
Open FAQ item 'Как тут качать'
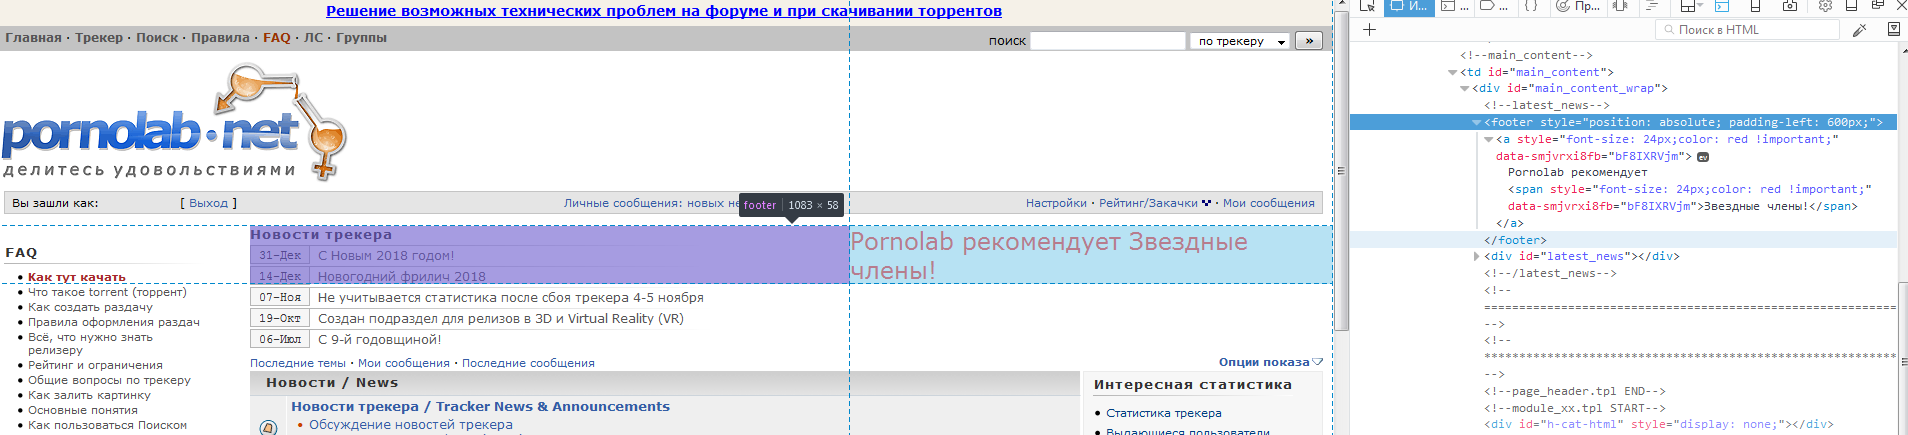pyautogui.click(x=77, y=277)
